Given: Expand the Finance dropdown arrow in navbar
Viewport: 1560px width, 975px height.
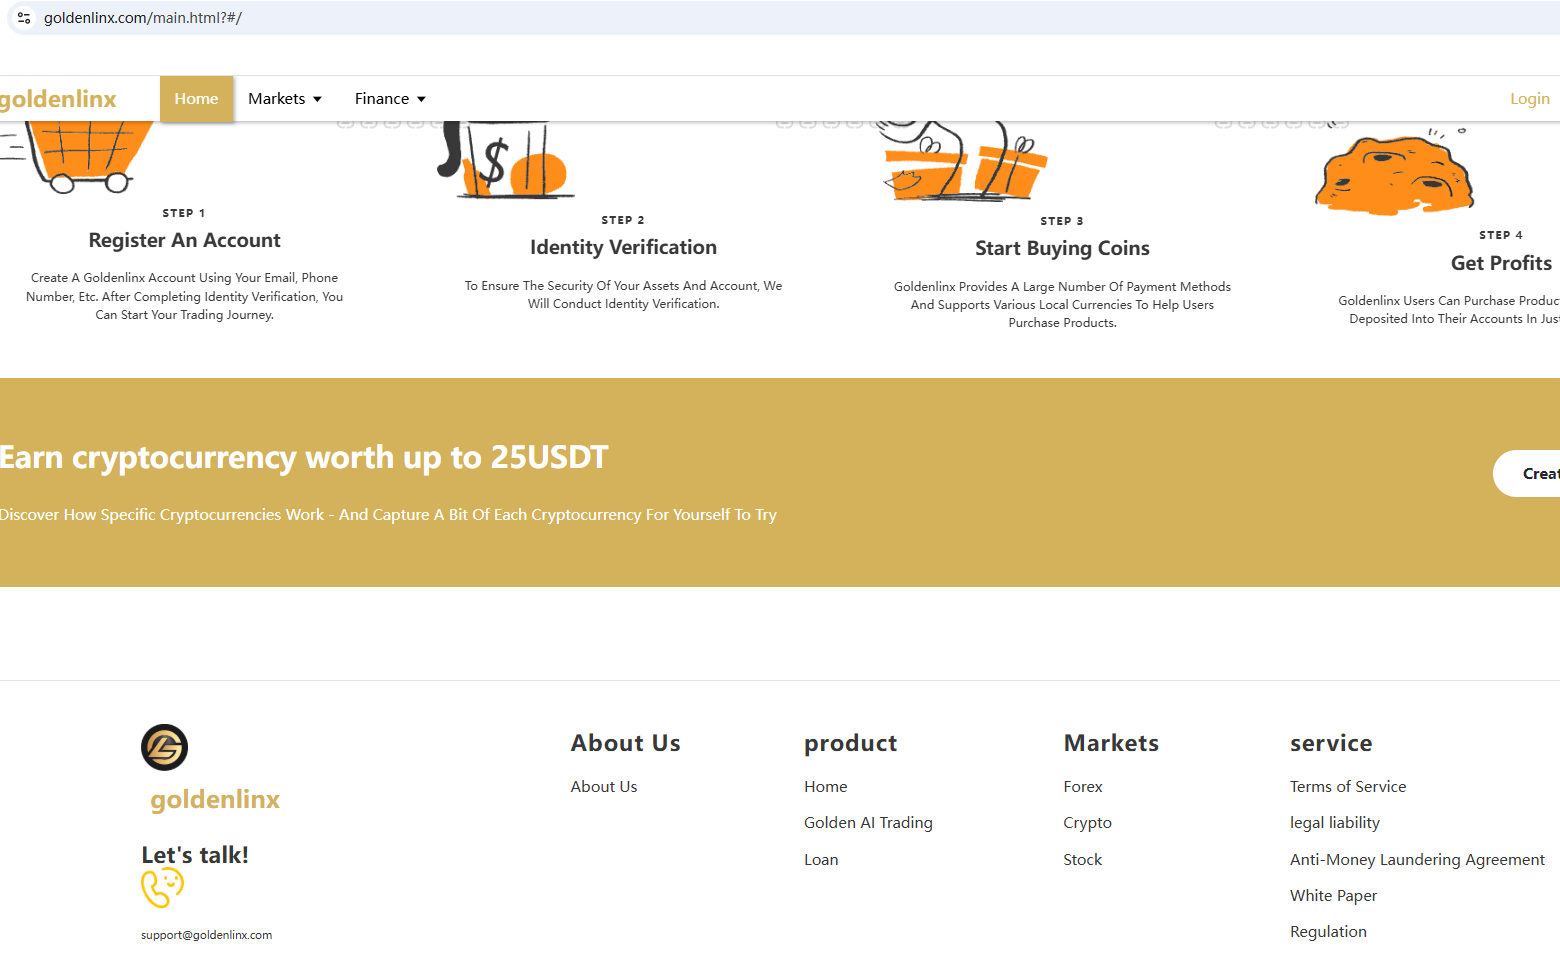Looking at the screenshot, I should tap(421, 99).
